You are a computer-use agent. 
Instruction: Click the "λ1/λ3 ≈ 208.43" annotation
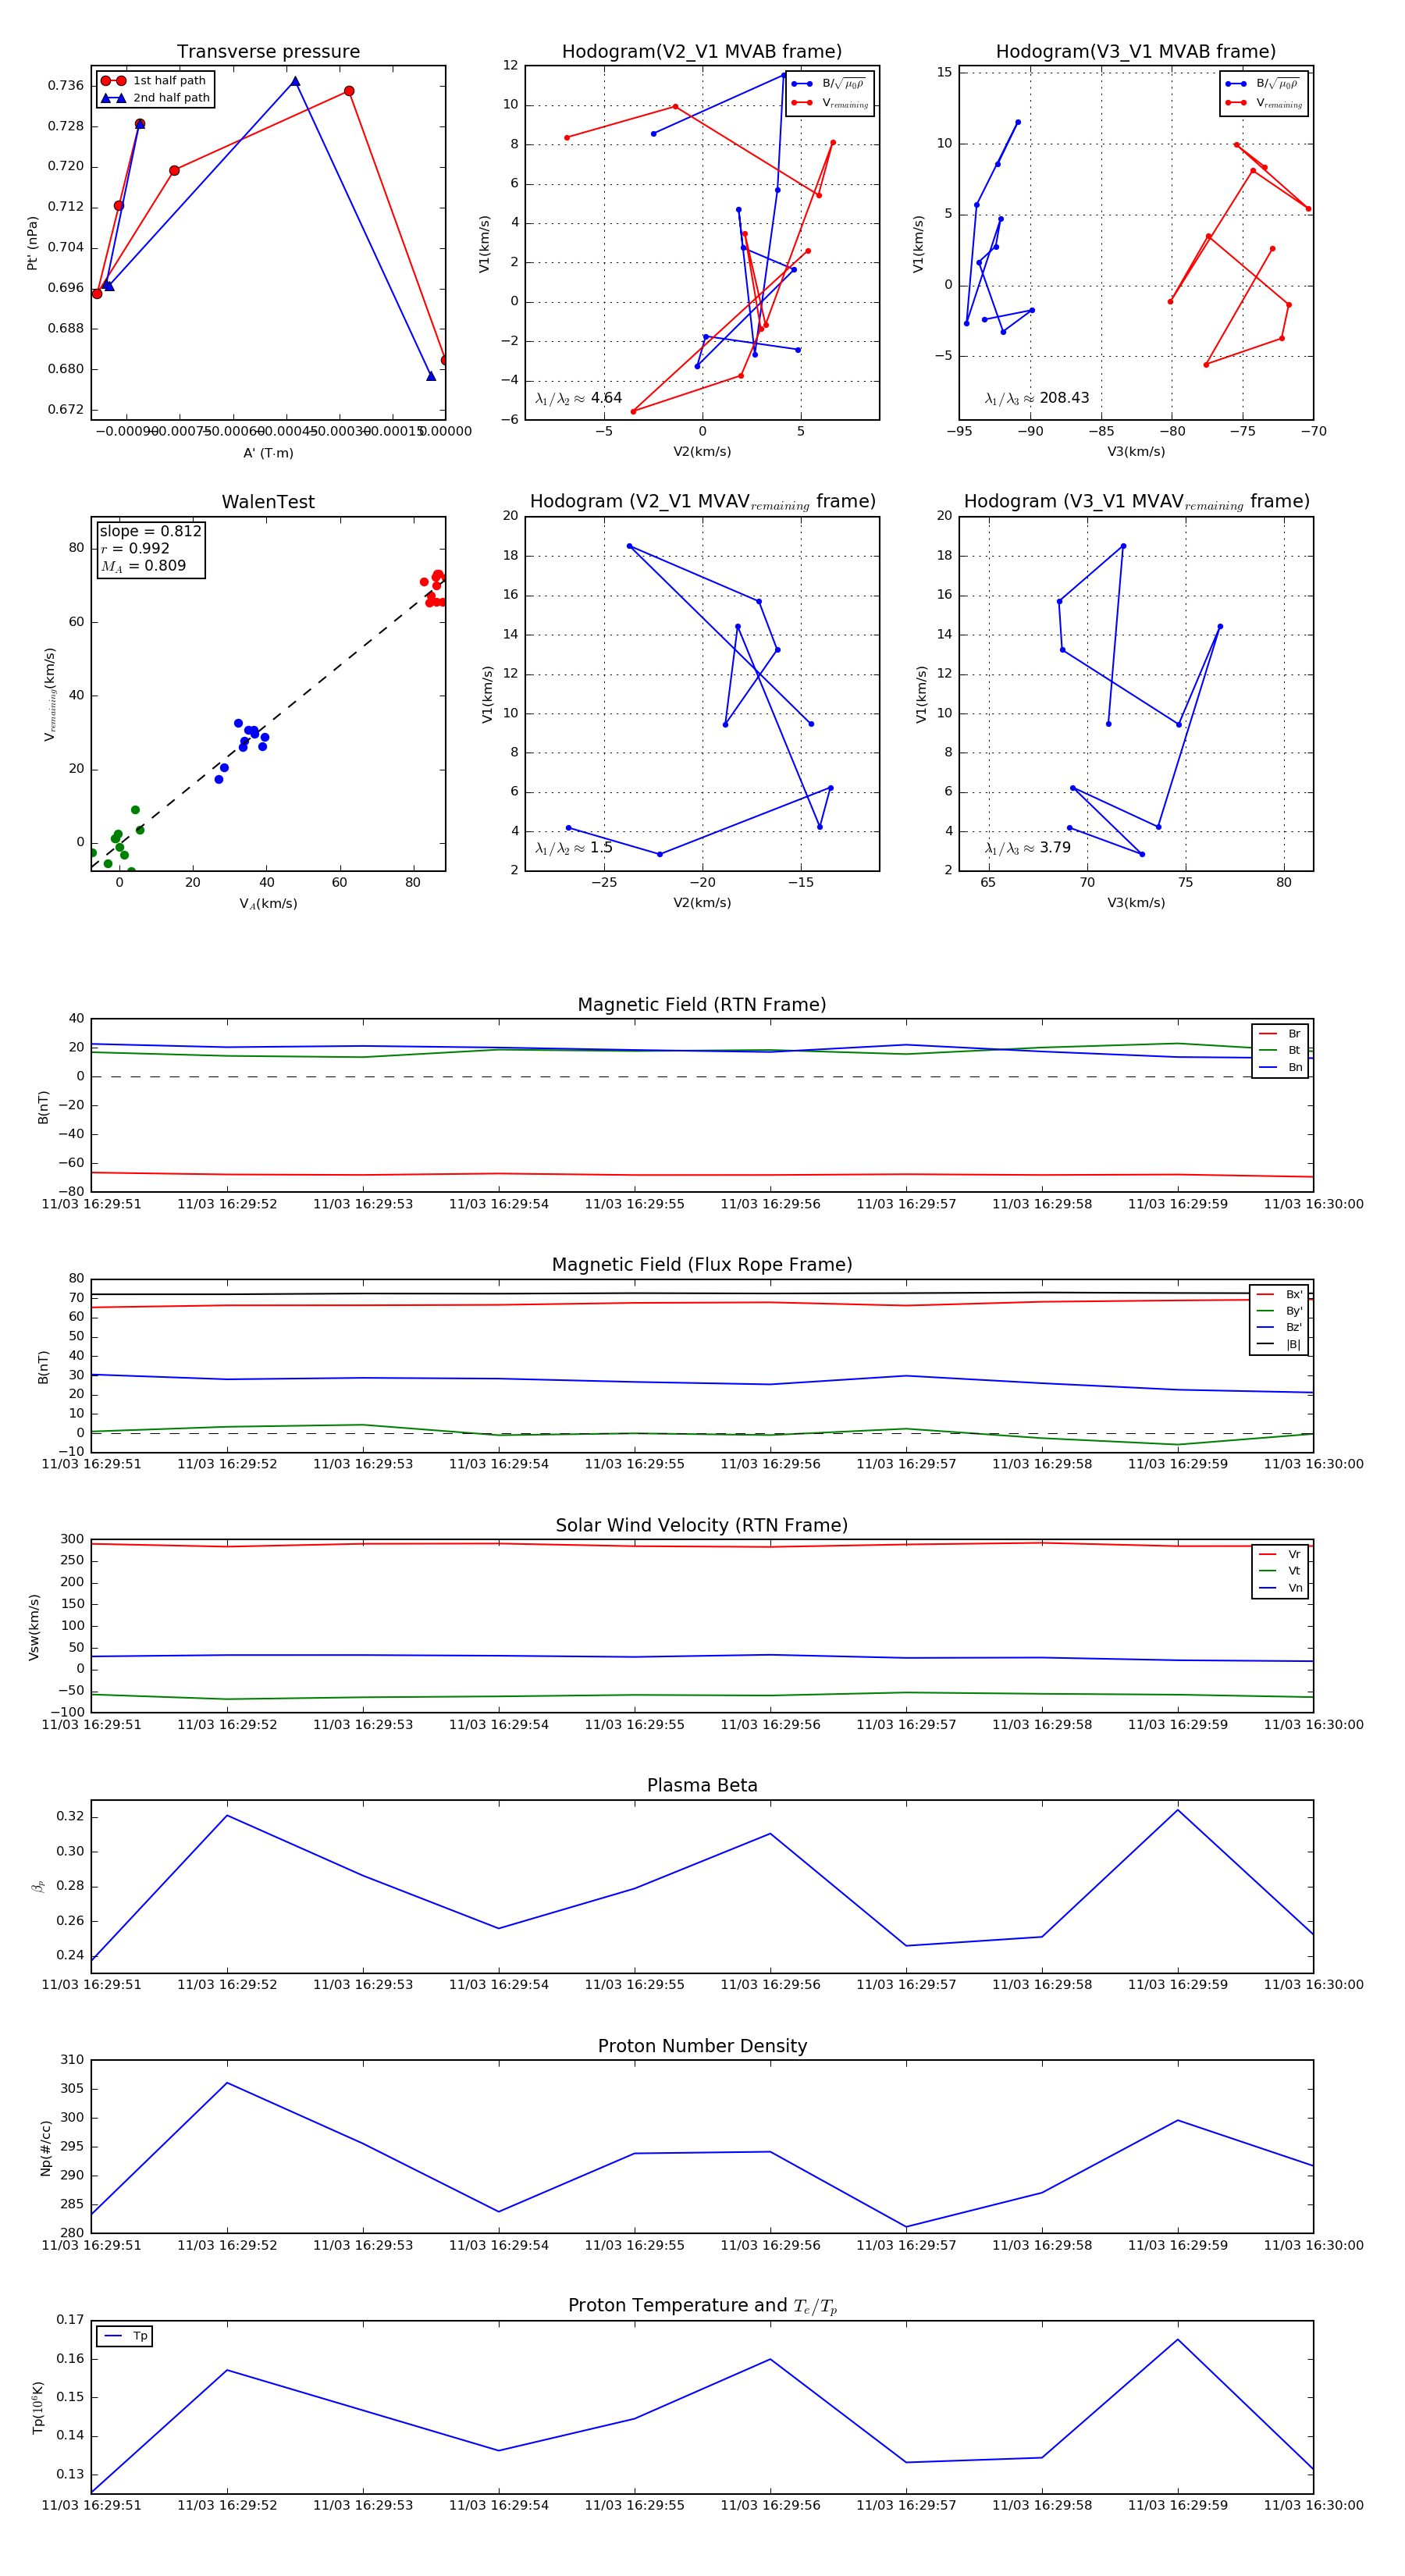tap(1037, 398)
